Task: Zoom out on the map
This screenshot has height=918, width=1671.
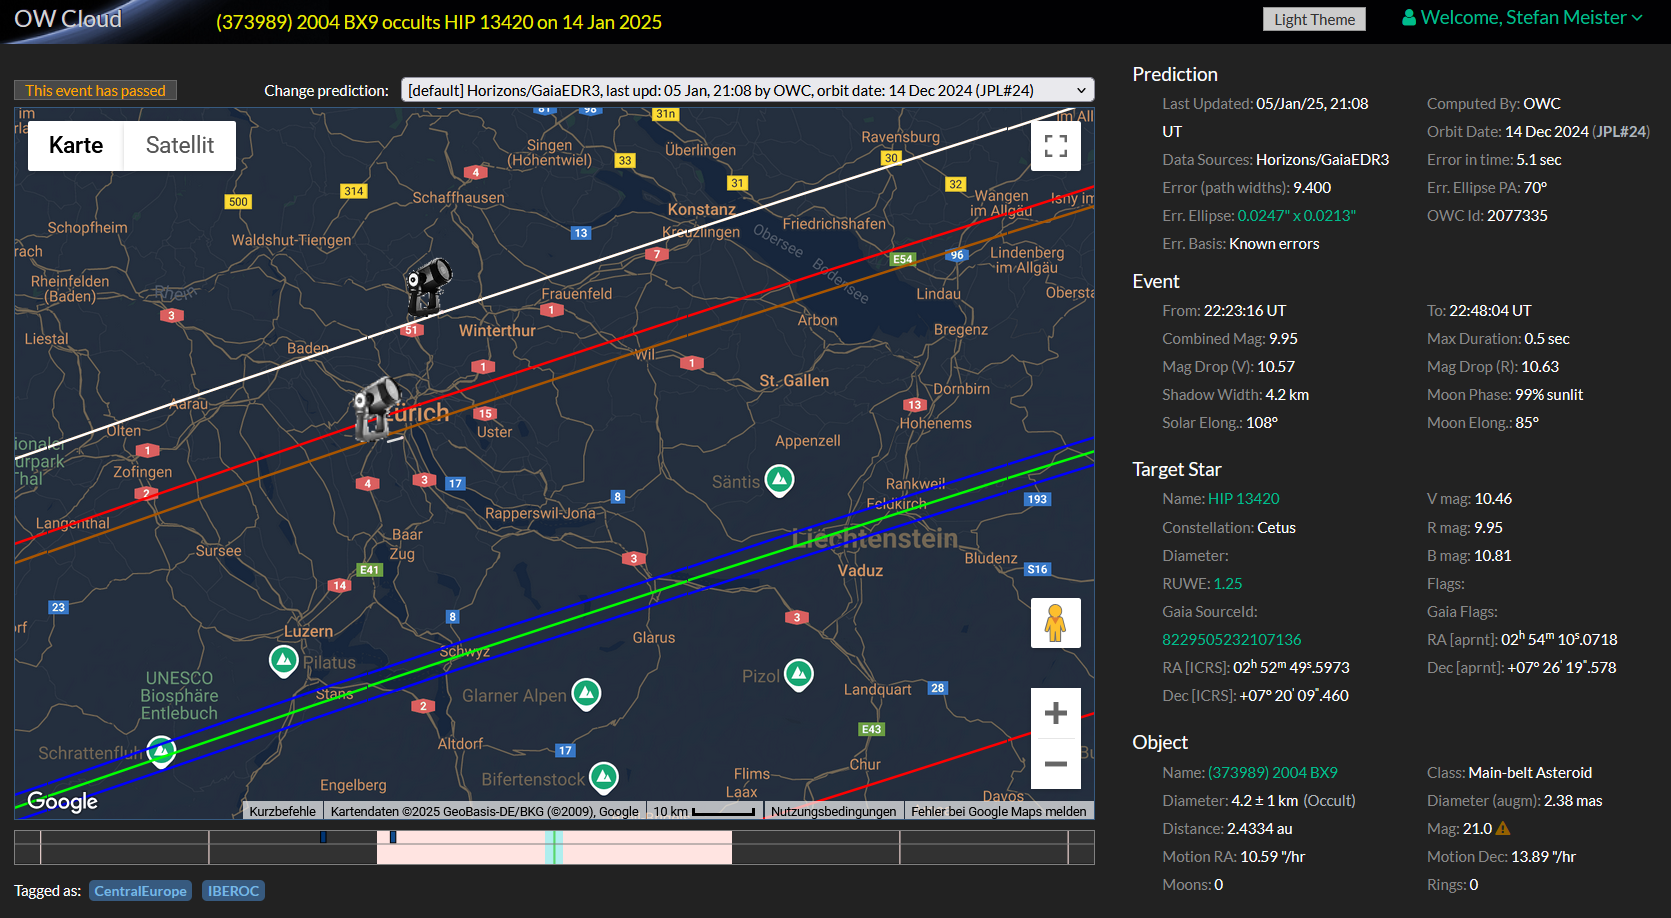Action: point(1056,764)
